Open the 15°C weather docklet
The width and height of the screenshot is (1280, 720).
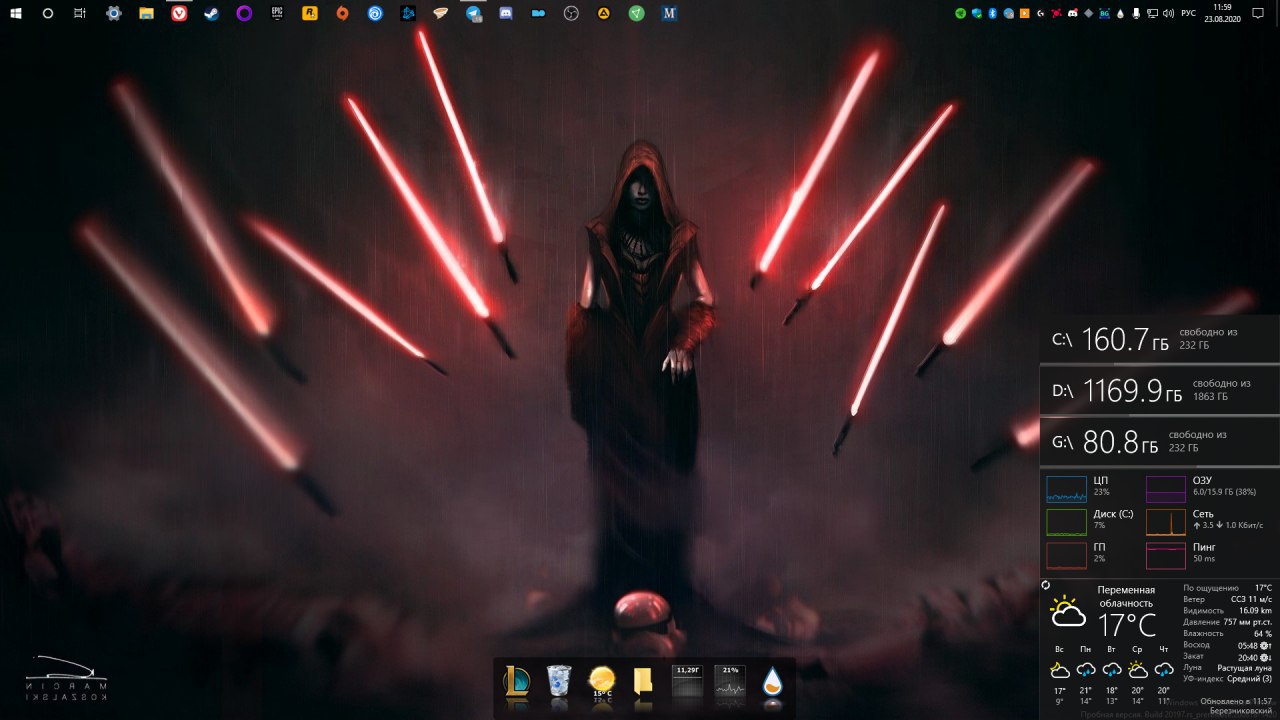[602, 682]
